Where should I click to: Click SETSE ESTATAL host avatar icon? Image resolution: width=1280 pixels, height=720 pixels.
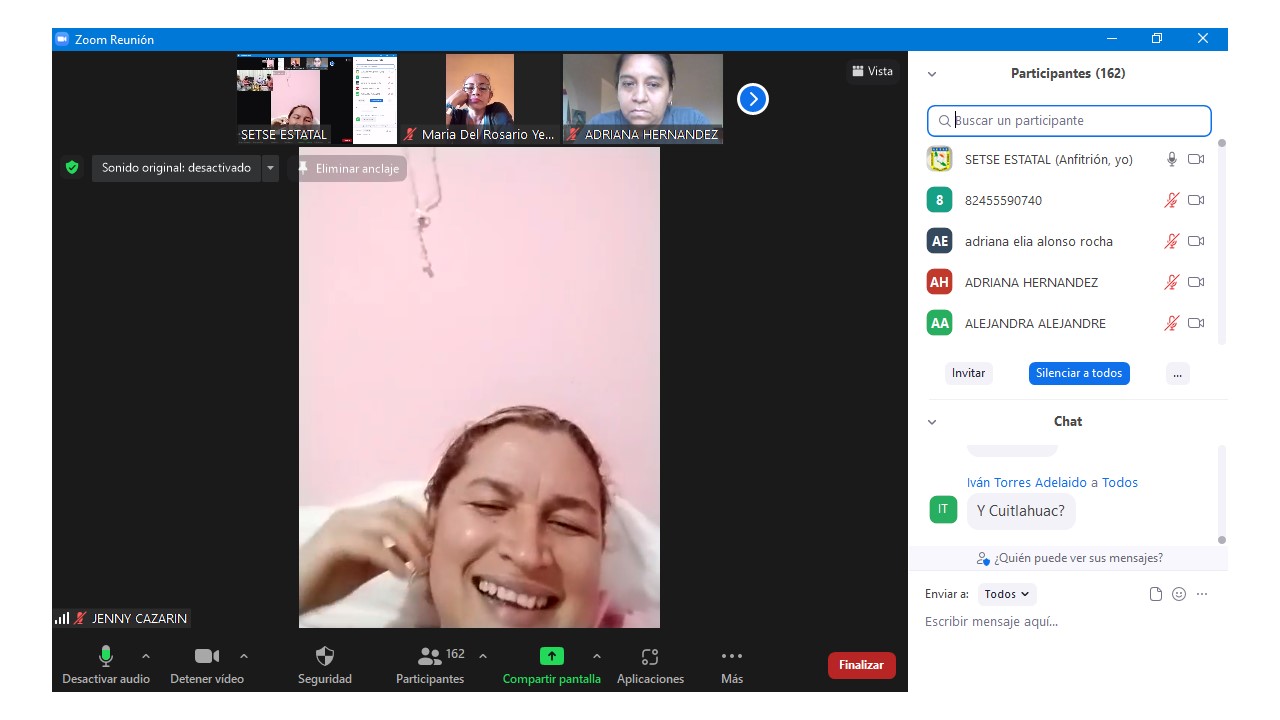(x=939, y=159)
